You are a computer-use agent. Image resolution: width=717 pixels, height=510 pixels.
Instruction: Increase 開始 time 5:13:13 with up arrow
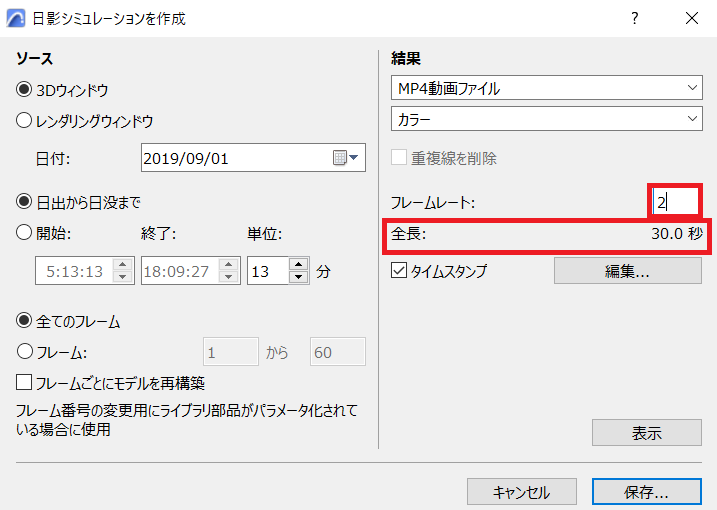pos(123,264)
